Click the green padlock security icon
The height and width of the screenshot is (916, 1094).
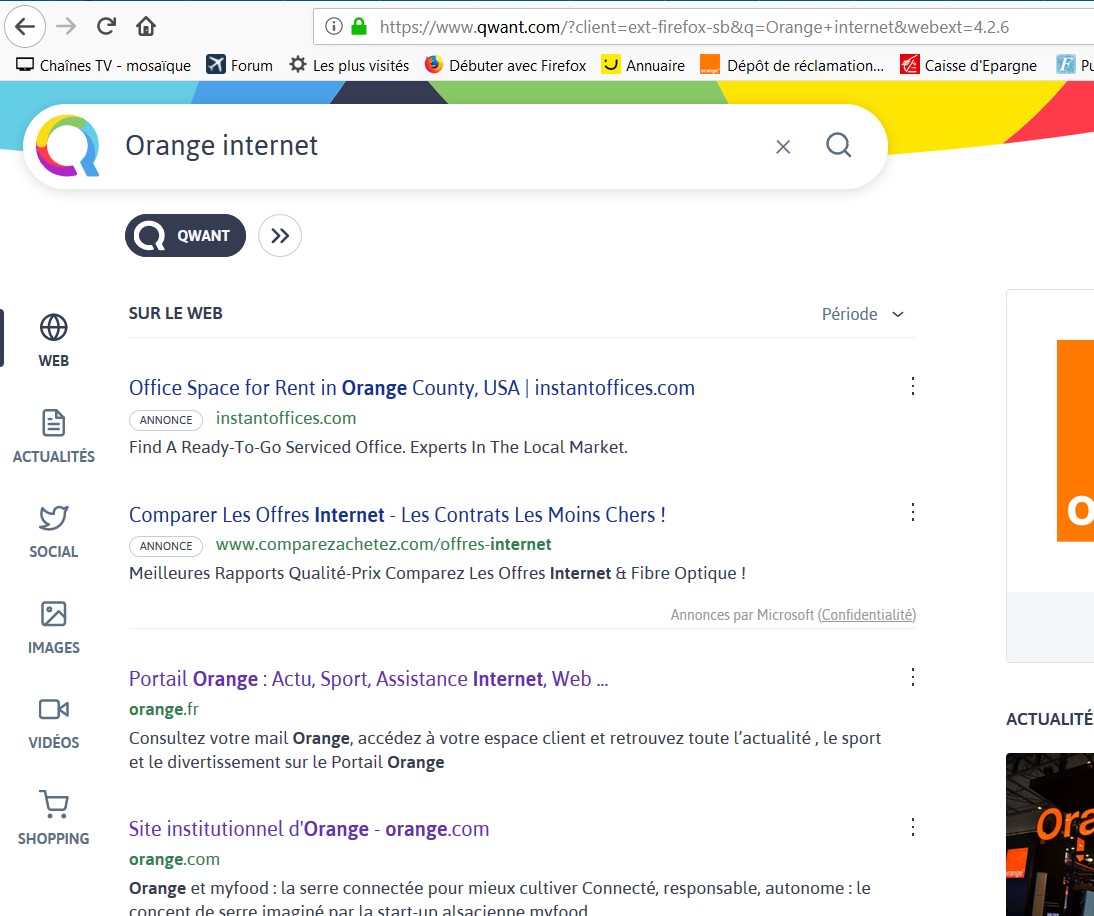pos(359,27)
